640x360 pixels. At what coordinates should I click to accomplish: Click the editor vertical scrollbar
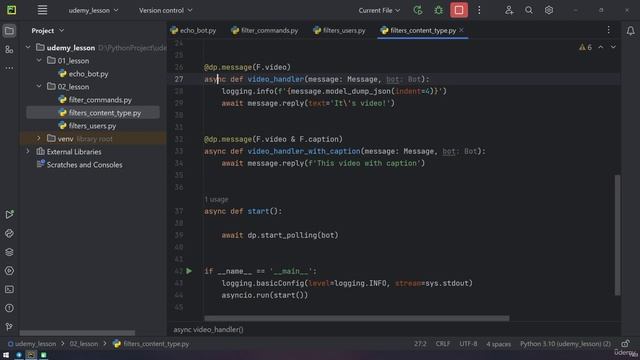(617, 235)
